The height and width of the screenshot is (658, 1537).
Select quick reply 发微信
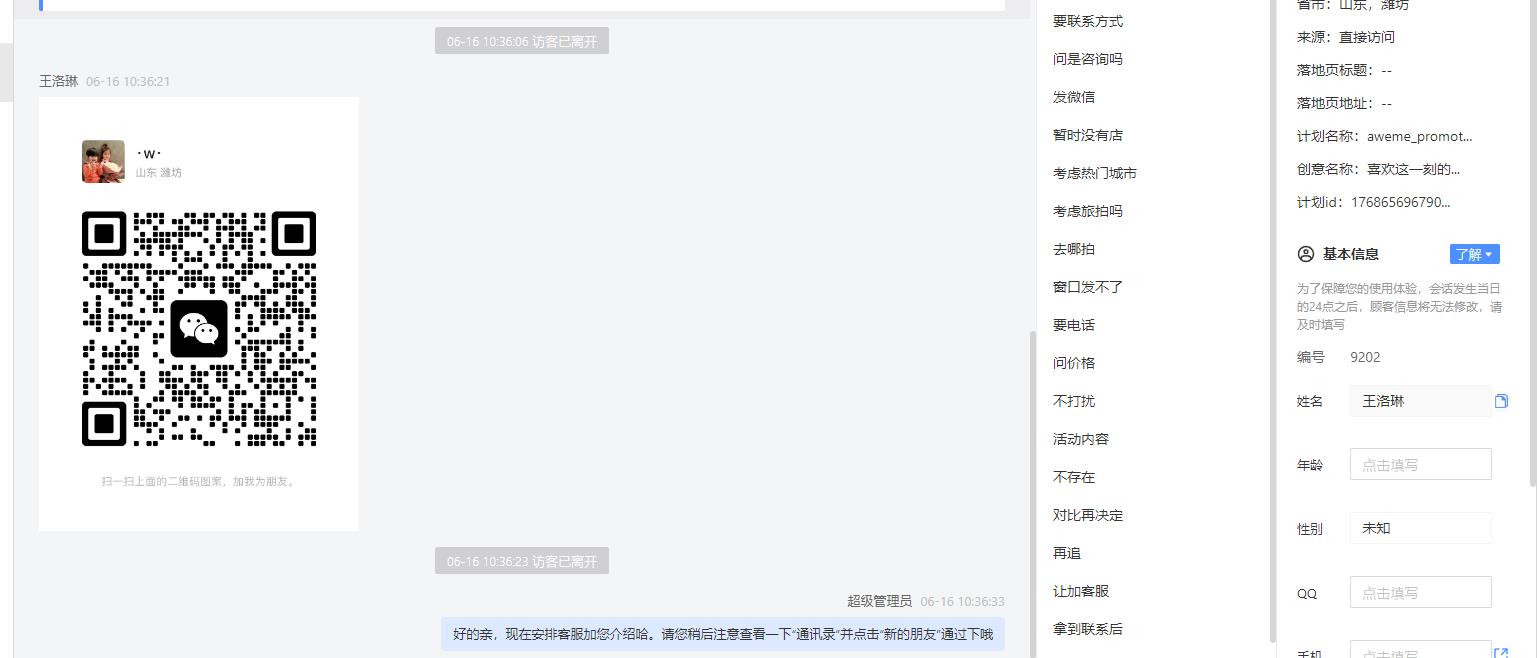pyautogui.click(x=1073, y=97)
